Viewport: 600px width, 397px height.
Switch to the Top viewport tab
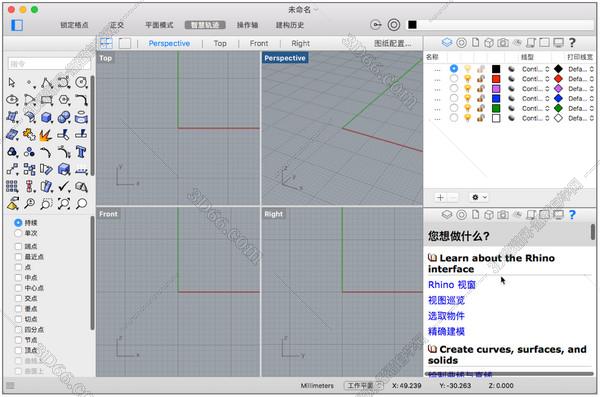220,43
